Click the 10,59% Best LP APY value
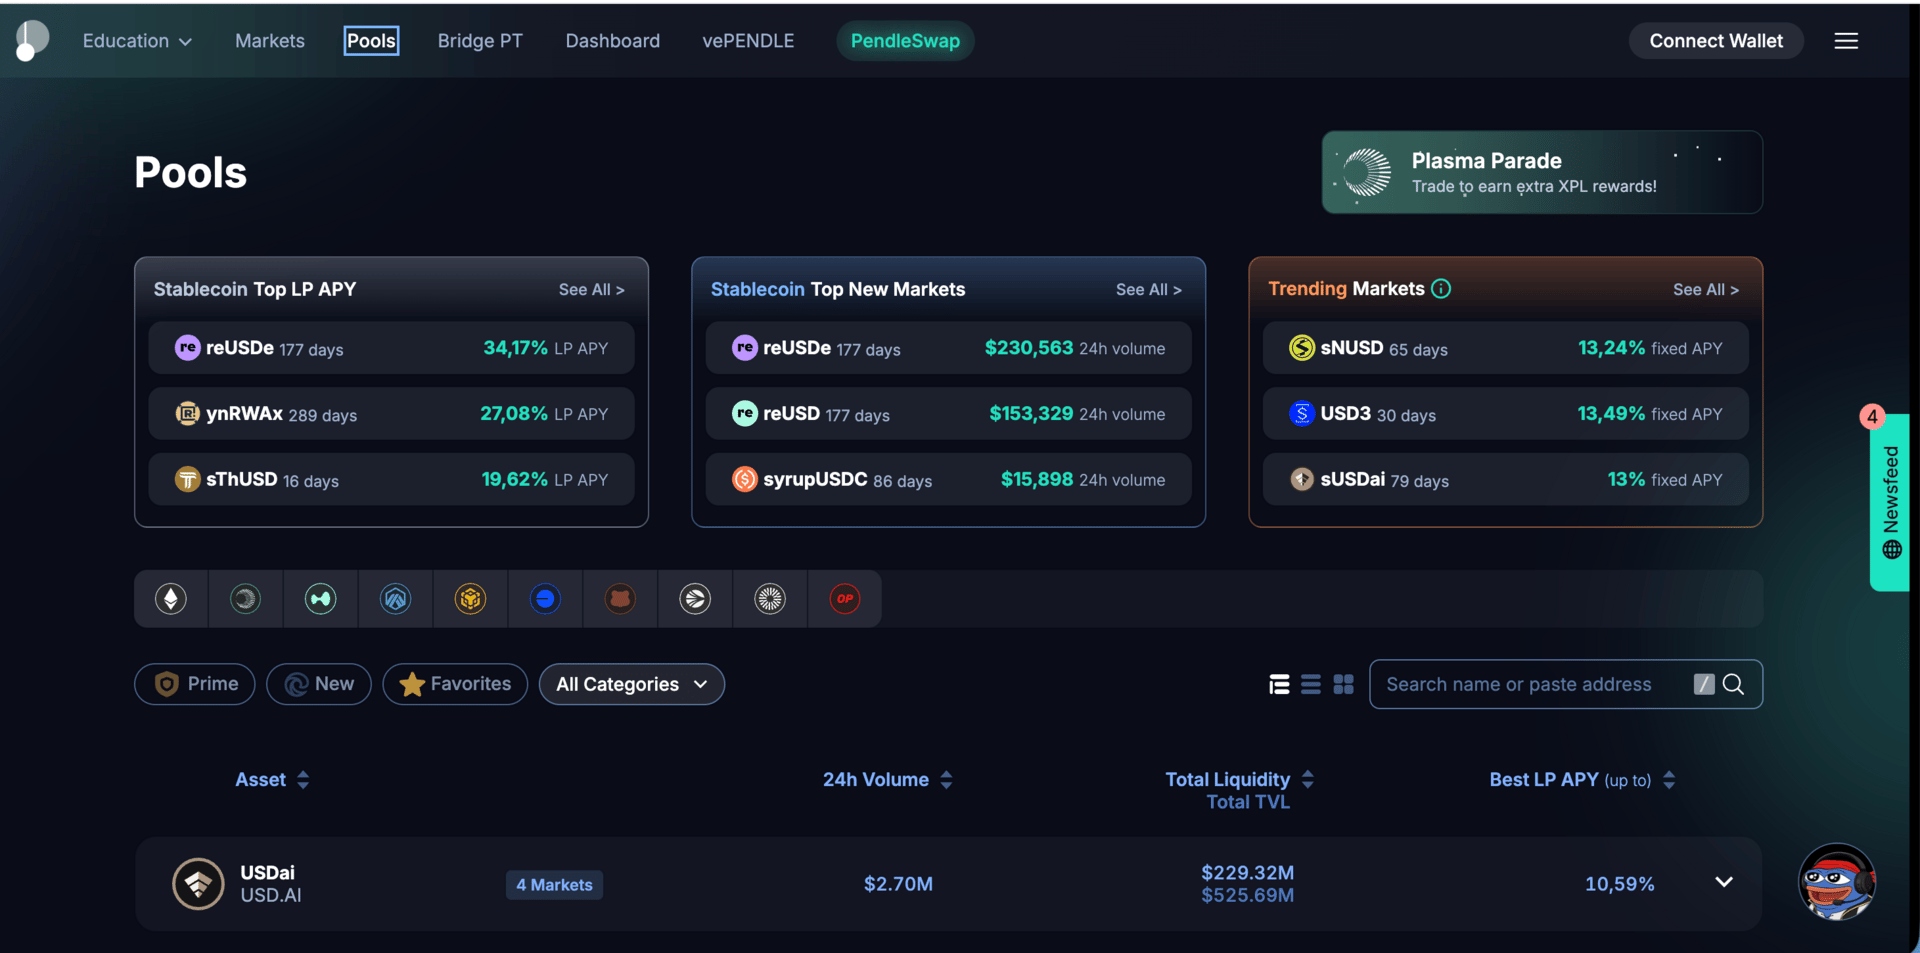The image size is (1920, 953). click(1619, 884)
